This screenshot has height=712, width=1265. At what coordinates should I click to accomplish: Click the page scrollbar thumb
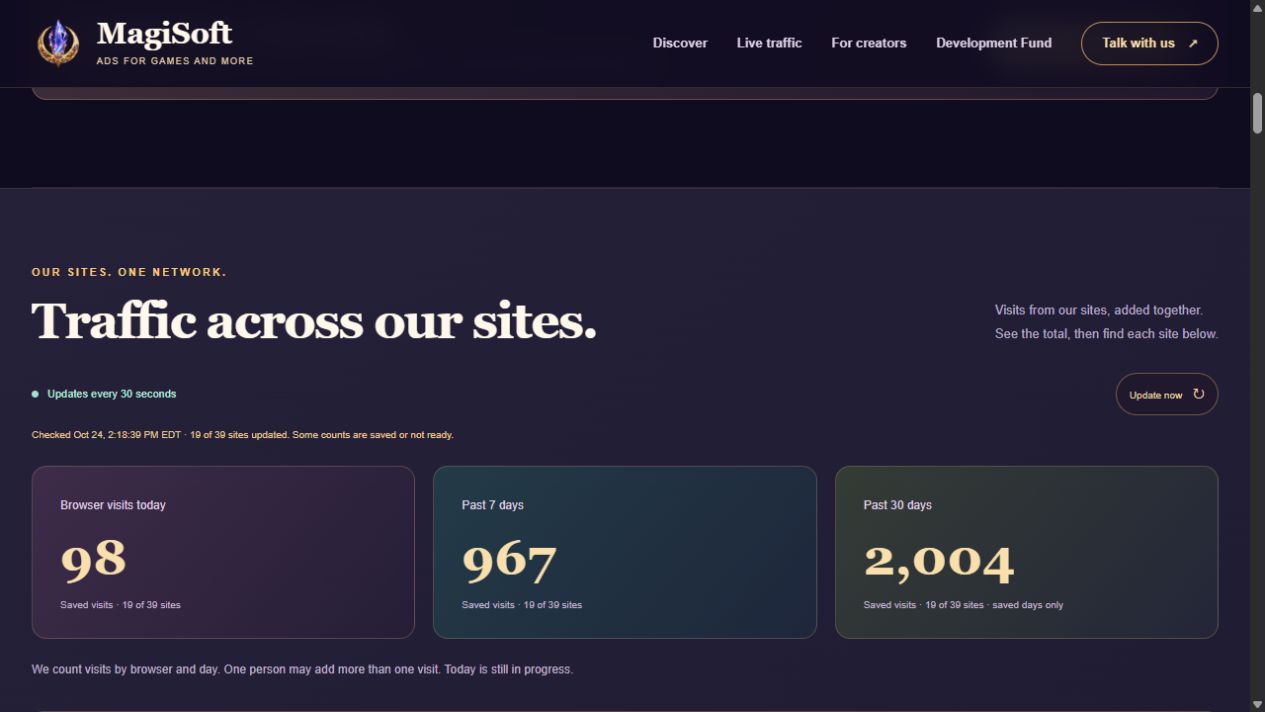[x=1257, y=113]
